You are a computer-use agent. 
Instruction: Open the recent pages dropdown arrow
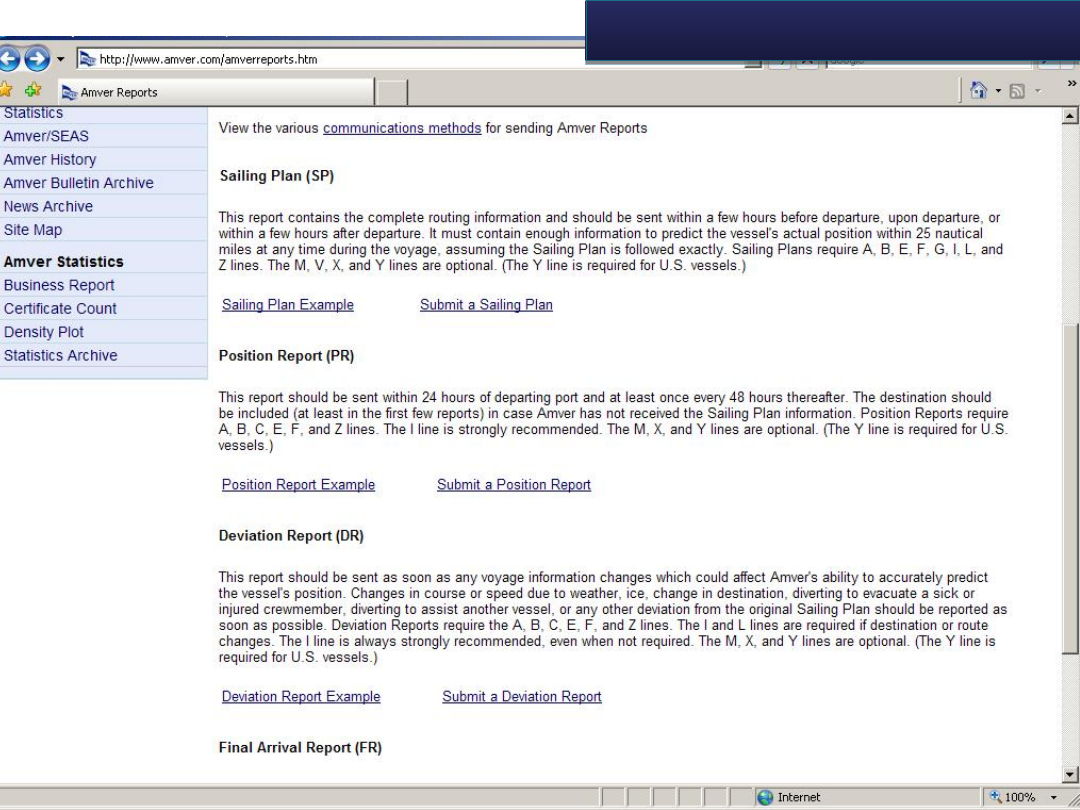(x=60, y=59)
